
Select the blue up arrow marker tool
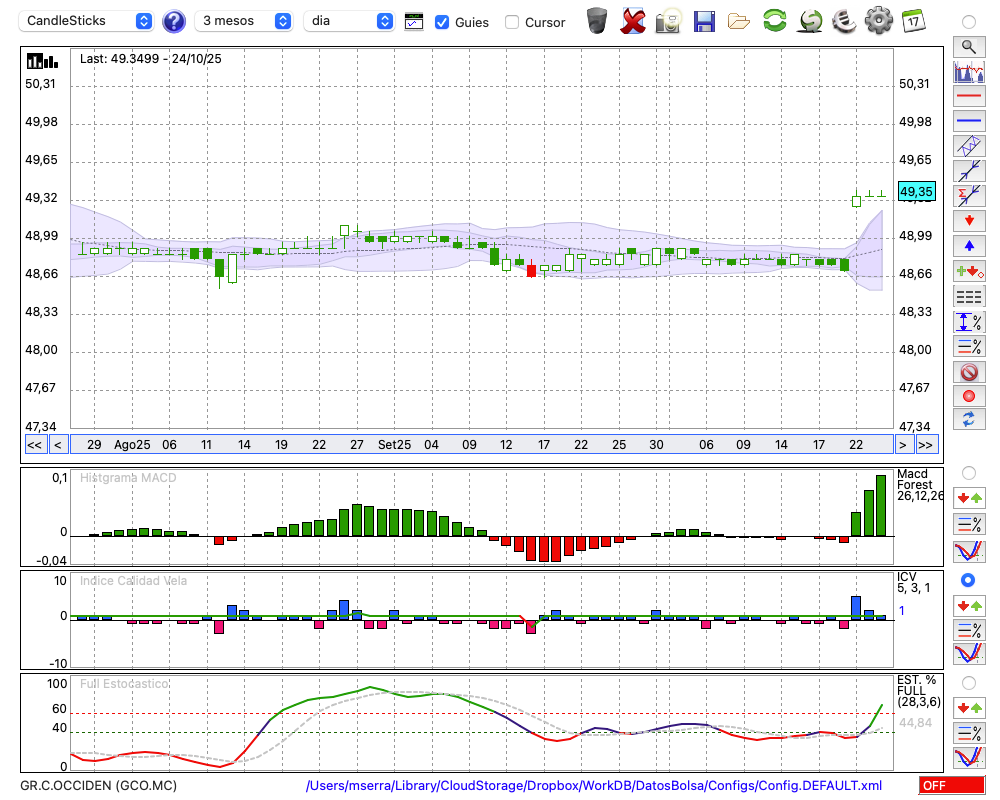(968, 246)
